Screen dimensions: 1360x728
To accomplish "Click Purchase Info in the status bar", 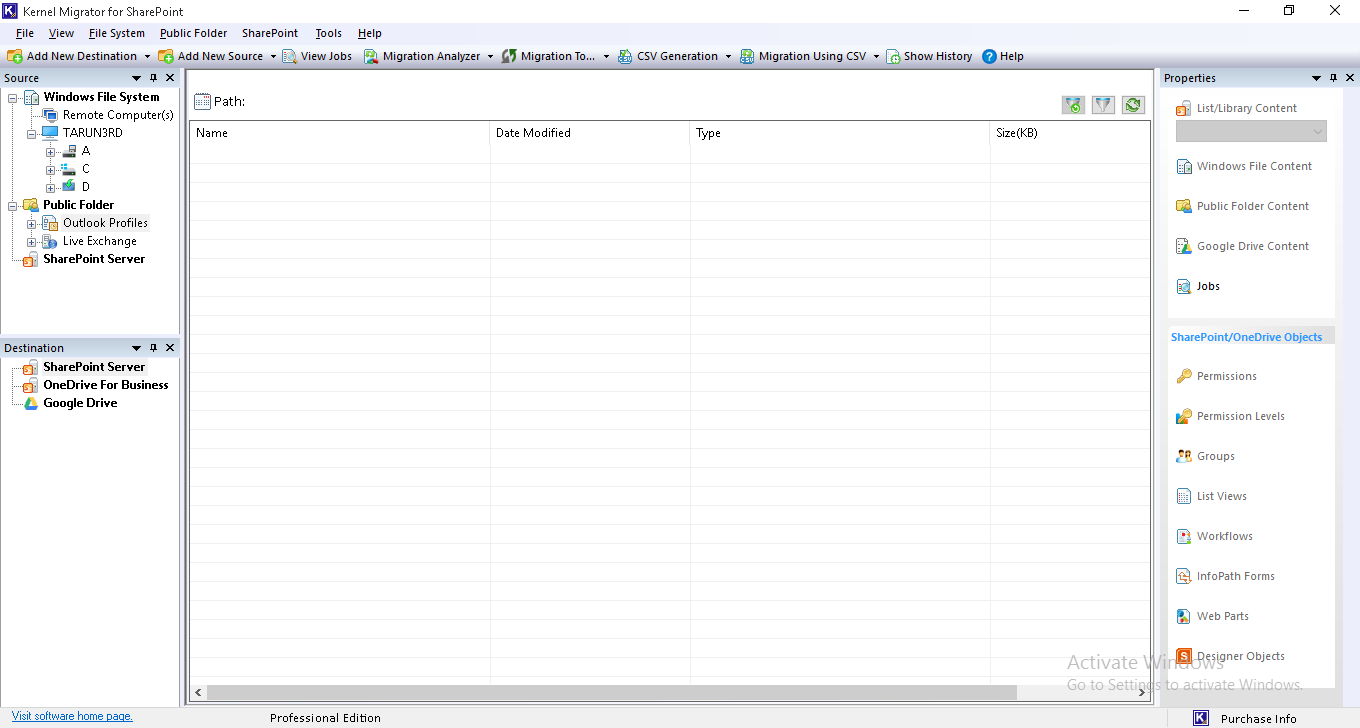I will click(1258, 718).
